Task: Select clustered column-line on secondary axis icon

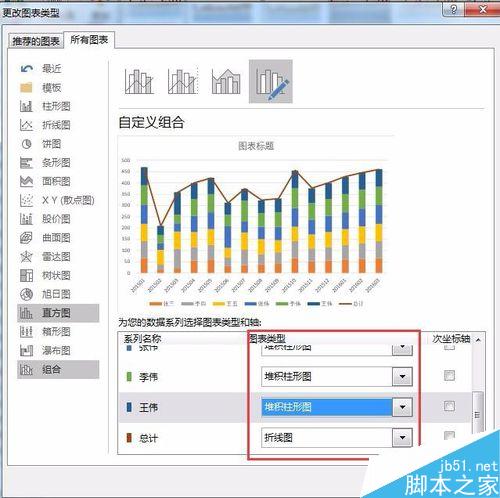Action: 183,81
